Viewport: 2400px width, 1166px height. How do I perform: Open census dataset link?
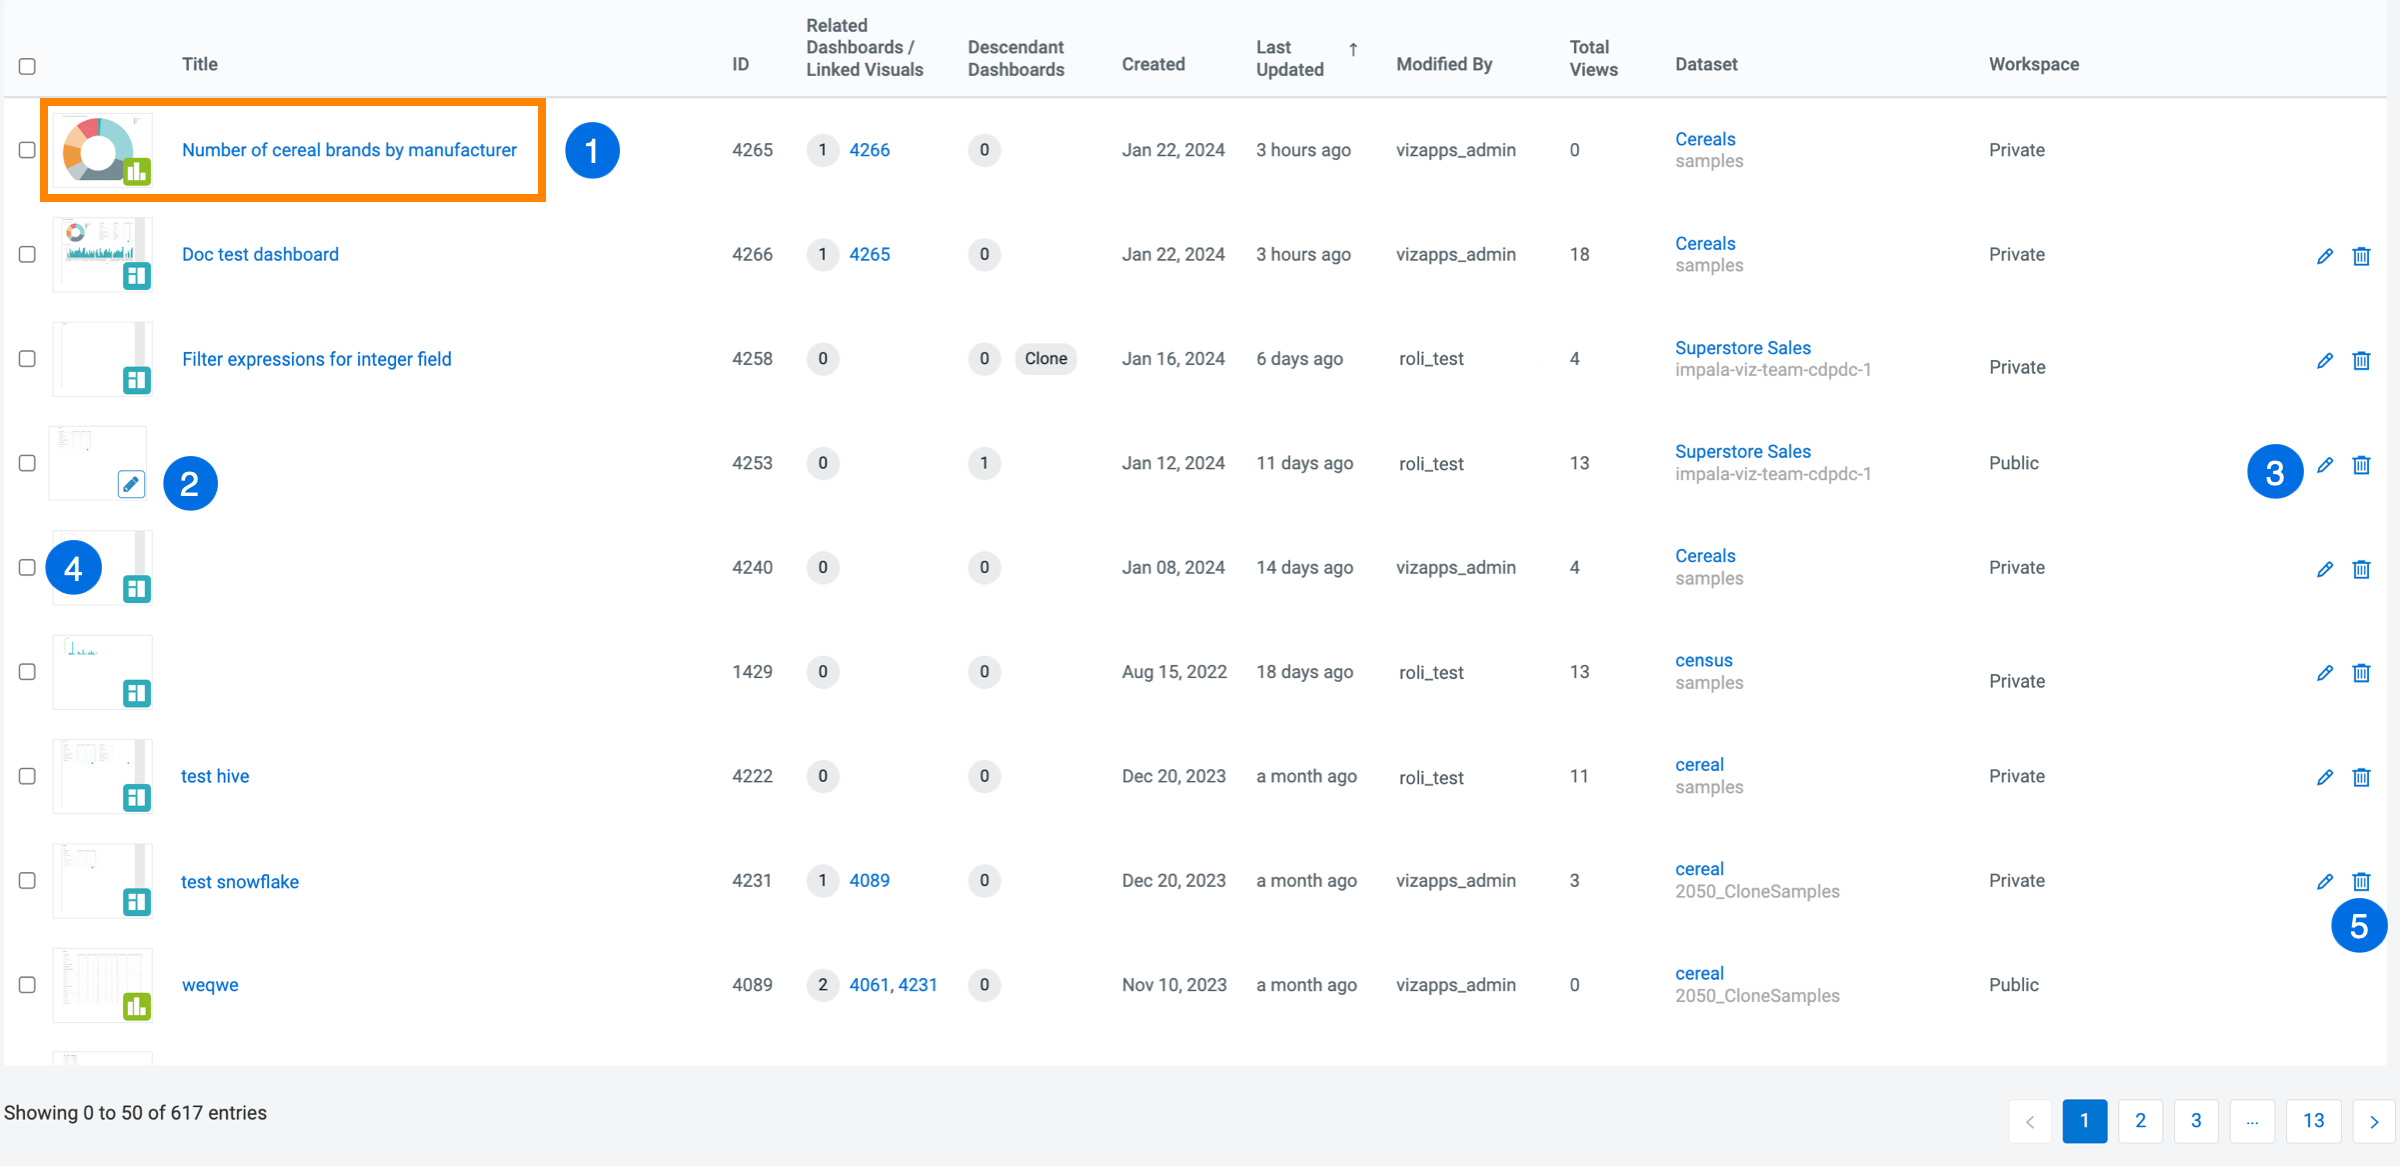tap(1703, 661)
